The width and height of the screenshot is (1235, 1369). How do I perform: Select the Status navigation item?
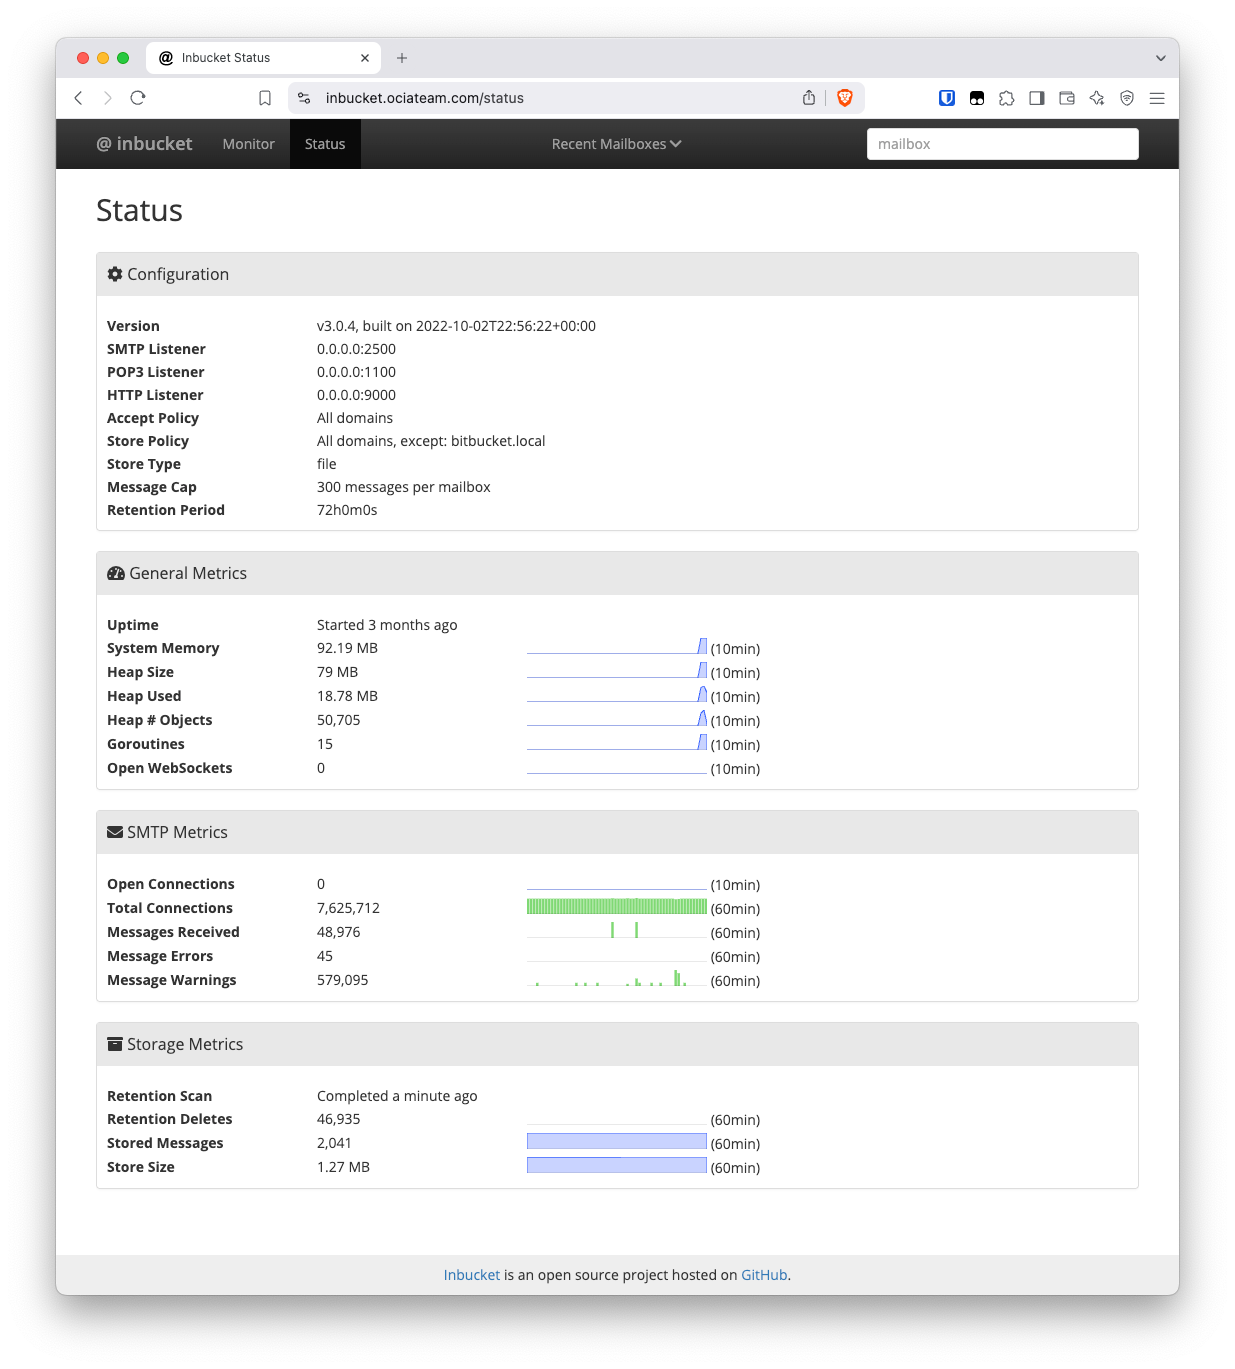tap(324, 143)
